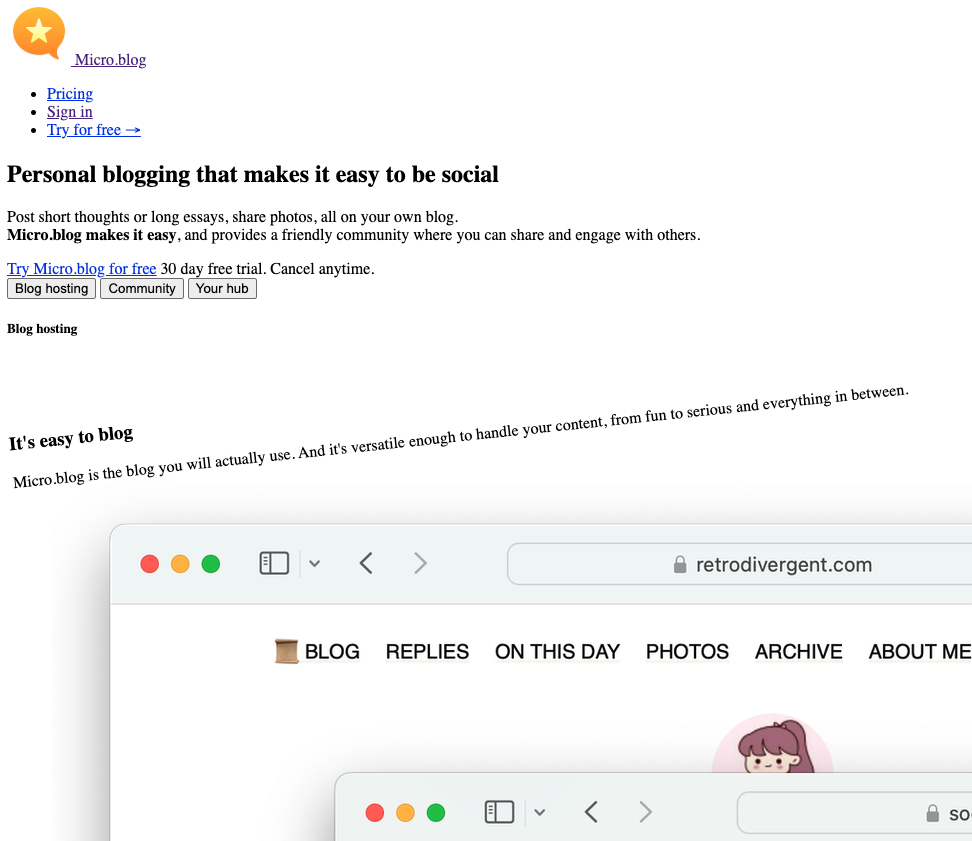This screenshot has height=841, width=972.
Task: Click the 'Micro.blog makes it easy' bold sentence
Action: 92,235
